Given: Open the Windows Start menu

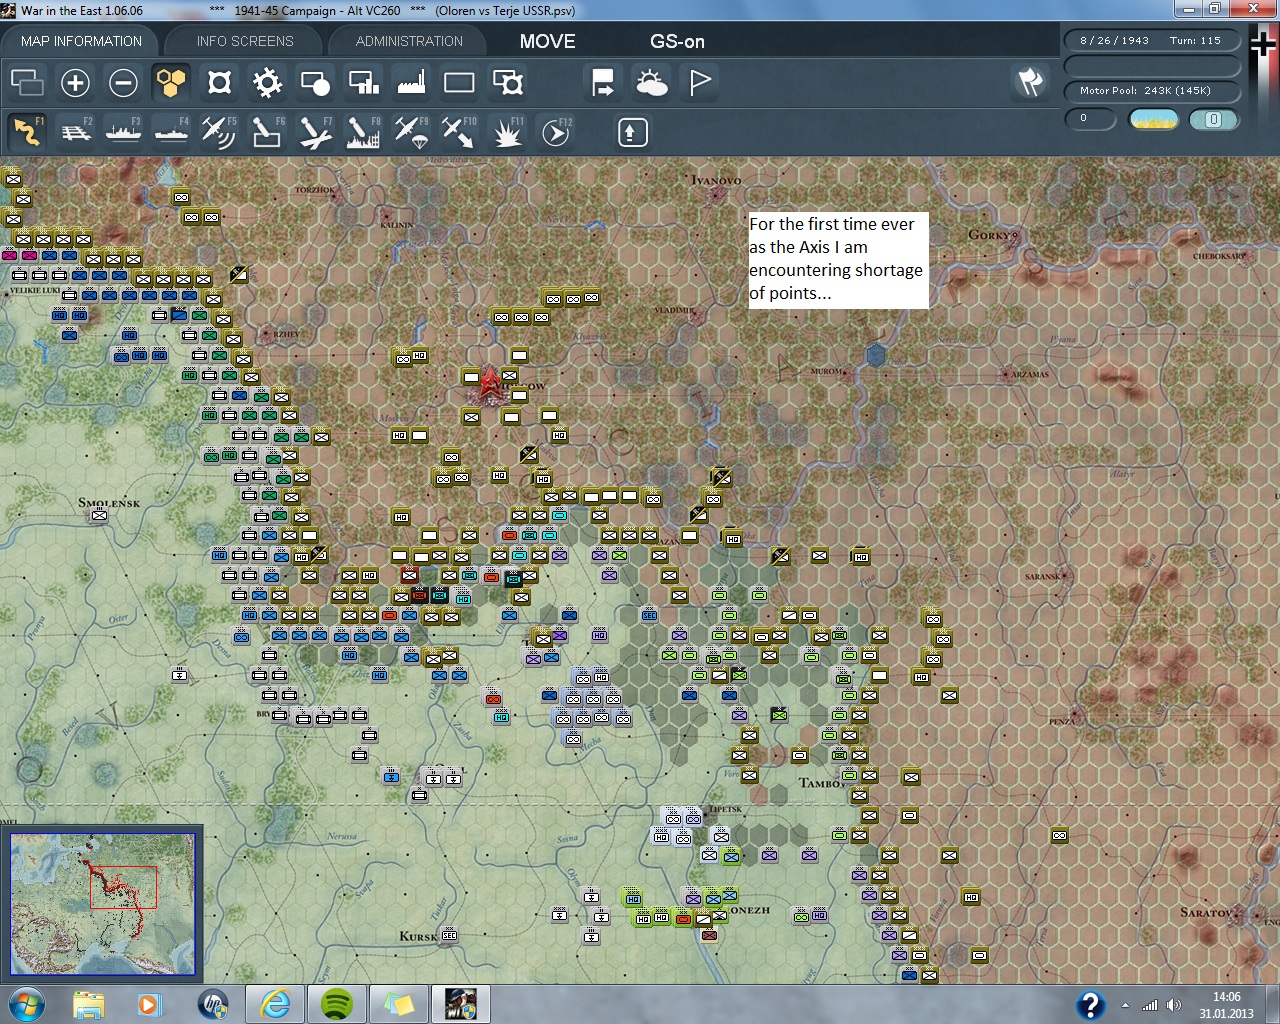Looking at the screenshot, I should (x=27, y=1004).
